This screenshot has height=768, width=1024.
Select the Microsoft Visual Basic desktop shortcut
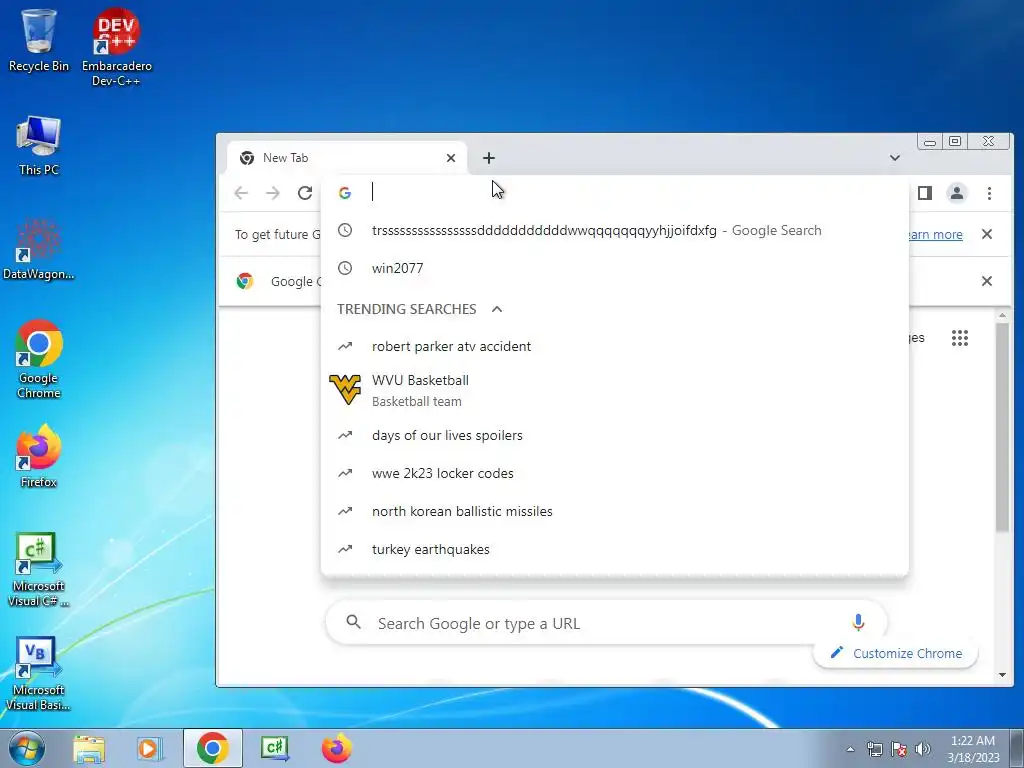38,674
